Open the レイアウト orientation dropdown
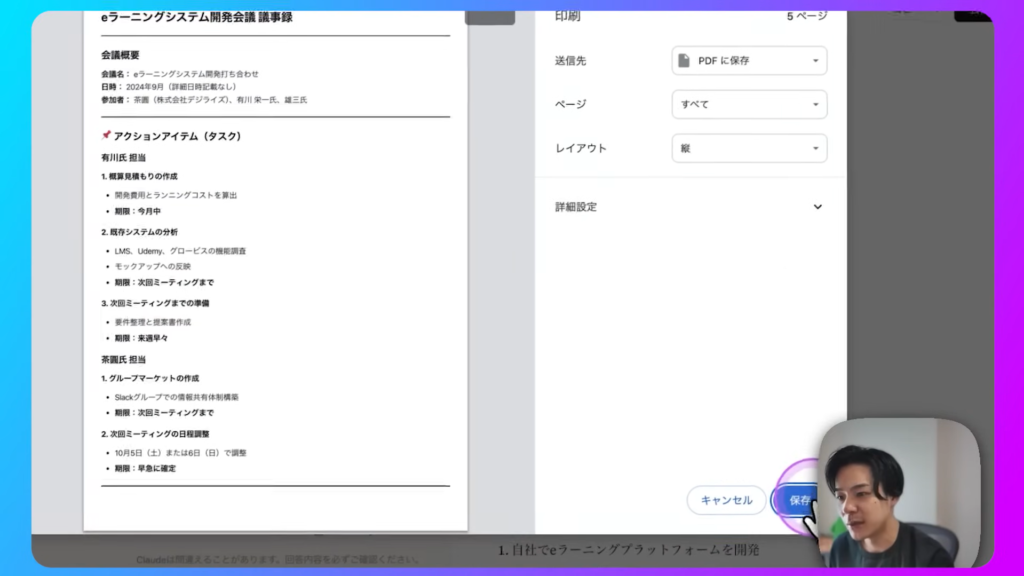Image resolution: width=1024 pixels, height=576 pixels. (749, 148)
